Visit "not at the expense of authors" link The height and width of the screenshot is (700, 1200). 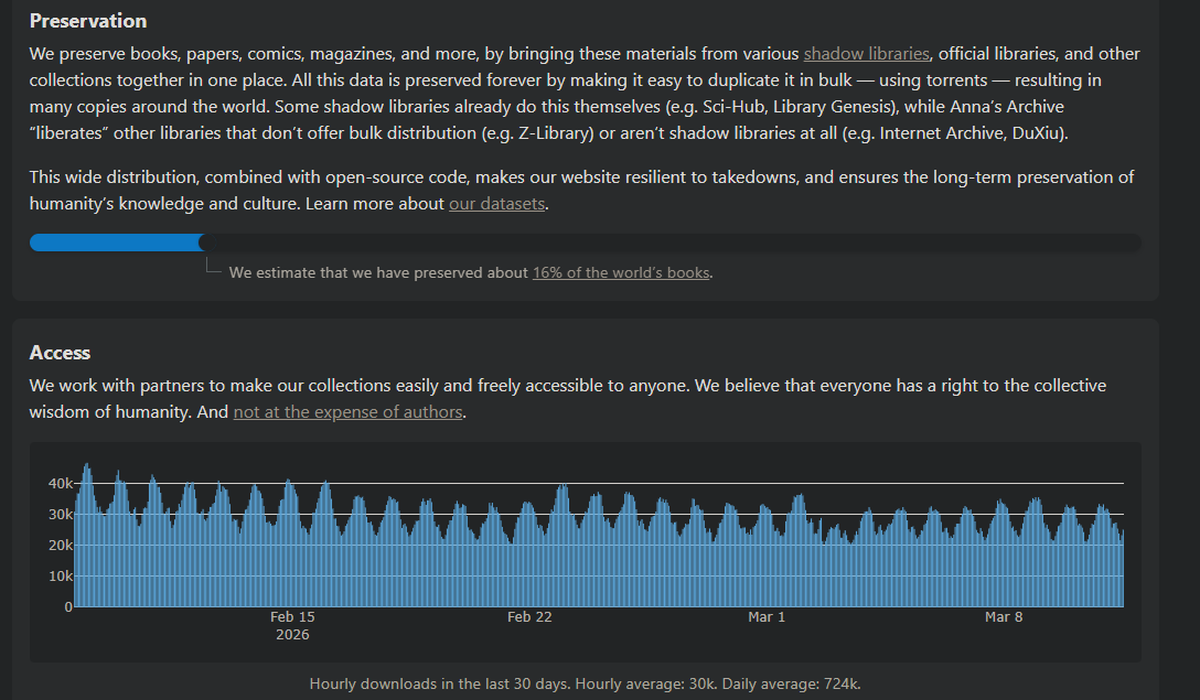pos(348,411)
